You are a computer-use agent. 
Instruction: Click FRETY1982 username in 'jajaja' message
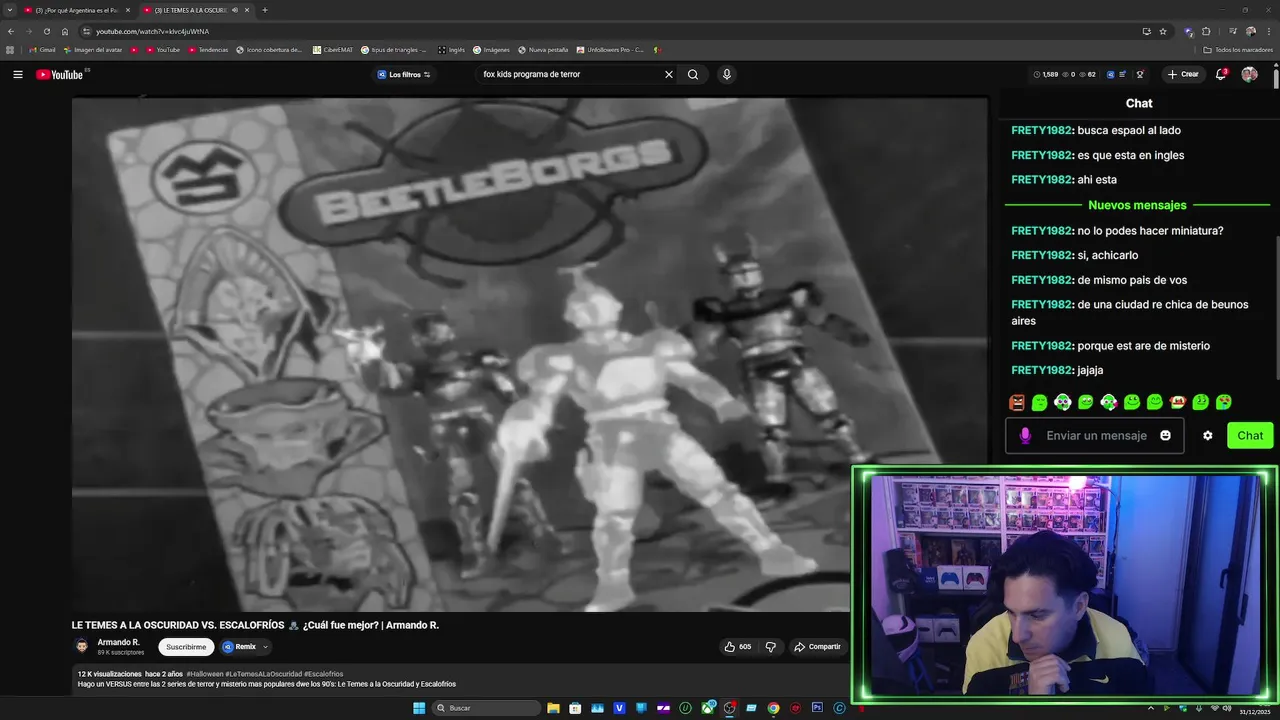[x=1041, y=370]
